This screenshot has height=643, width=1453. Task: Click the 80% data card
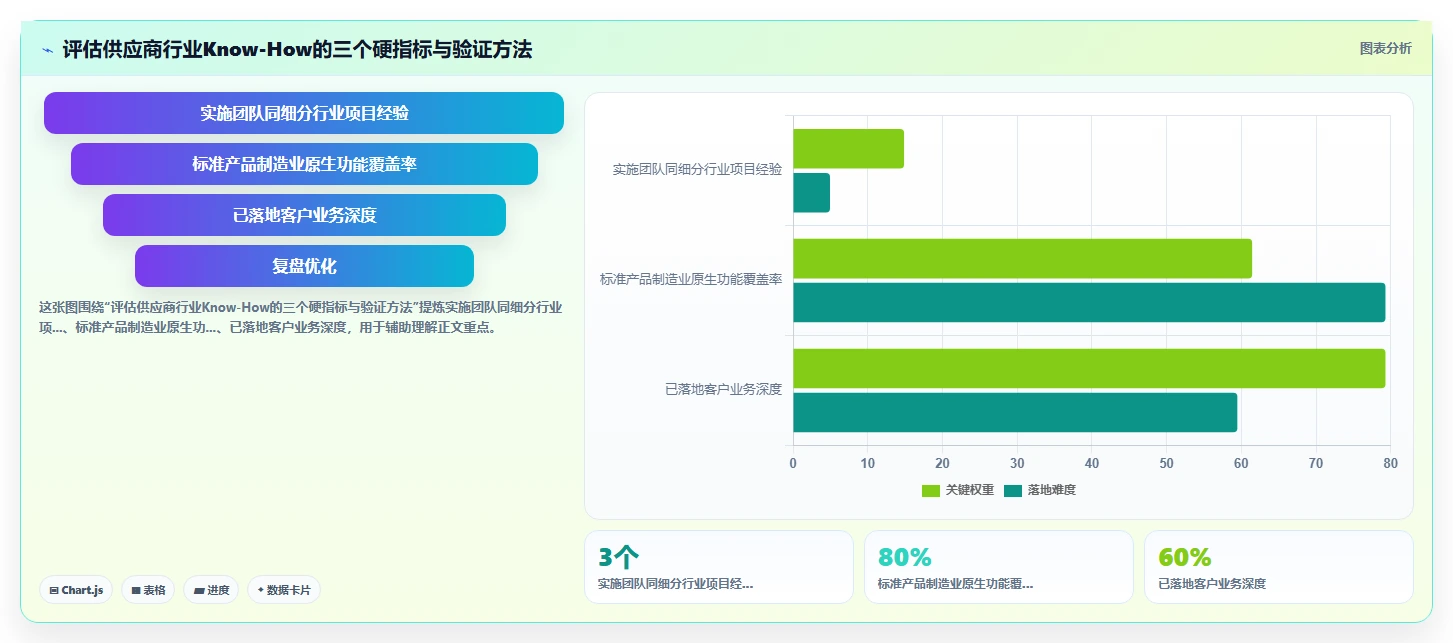999,567
